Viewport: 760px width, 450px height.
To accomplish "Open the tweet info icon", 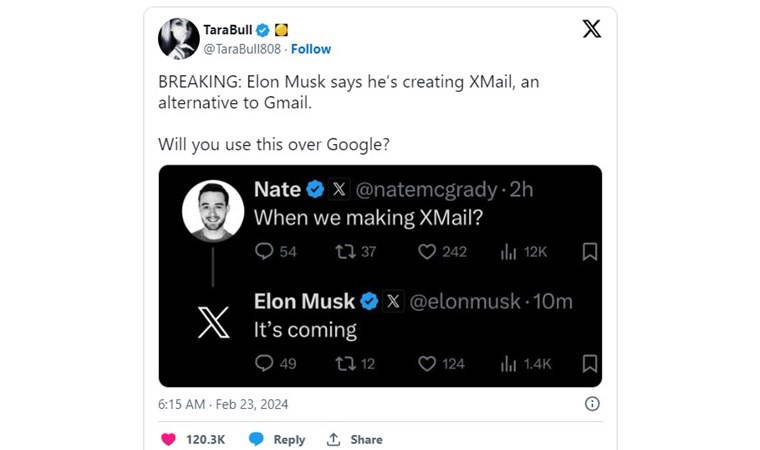I will point(592,404).
